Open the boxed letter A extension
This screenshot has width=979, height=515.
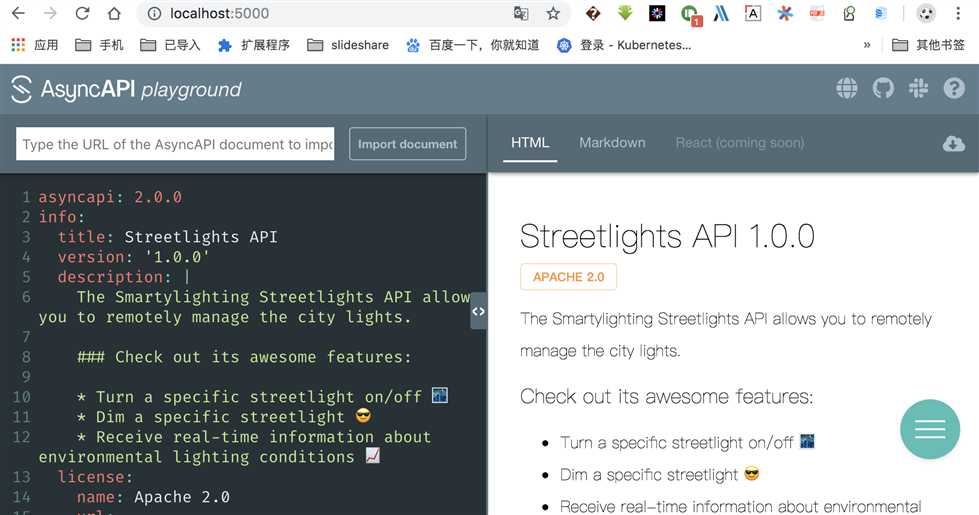(753, 13)
